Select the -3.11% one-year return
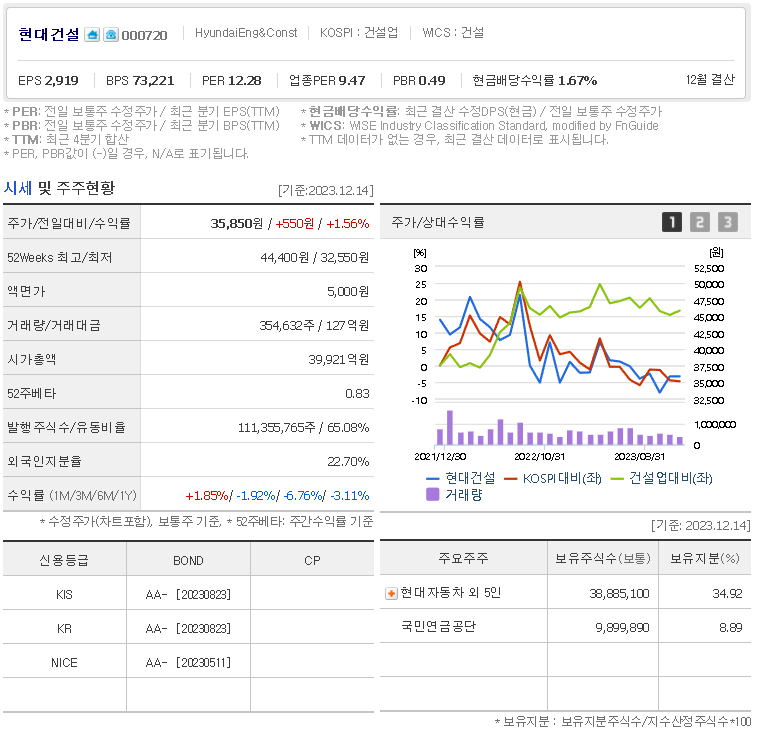The image size is (761, 733). 350,496
